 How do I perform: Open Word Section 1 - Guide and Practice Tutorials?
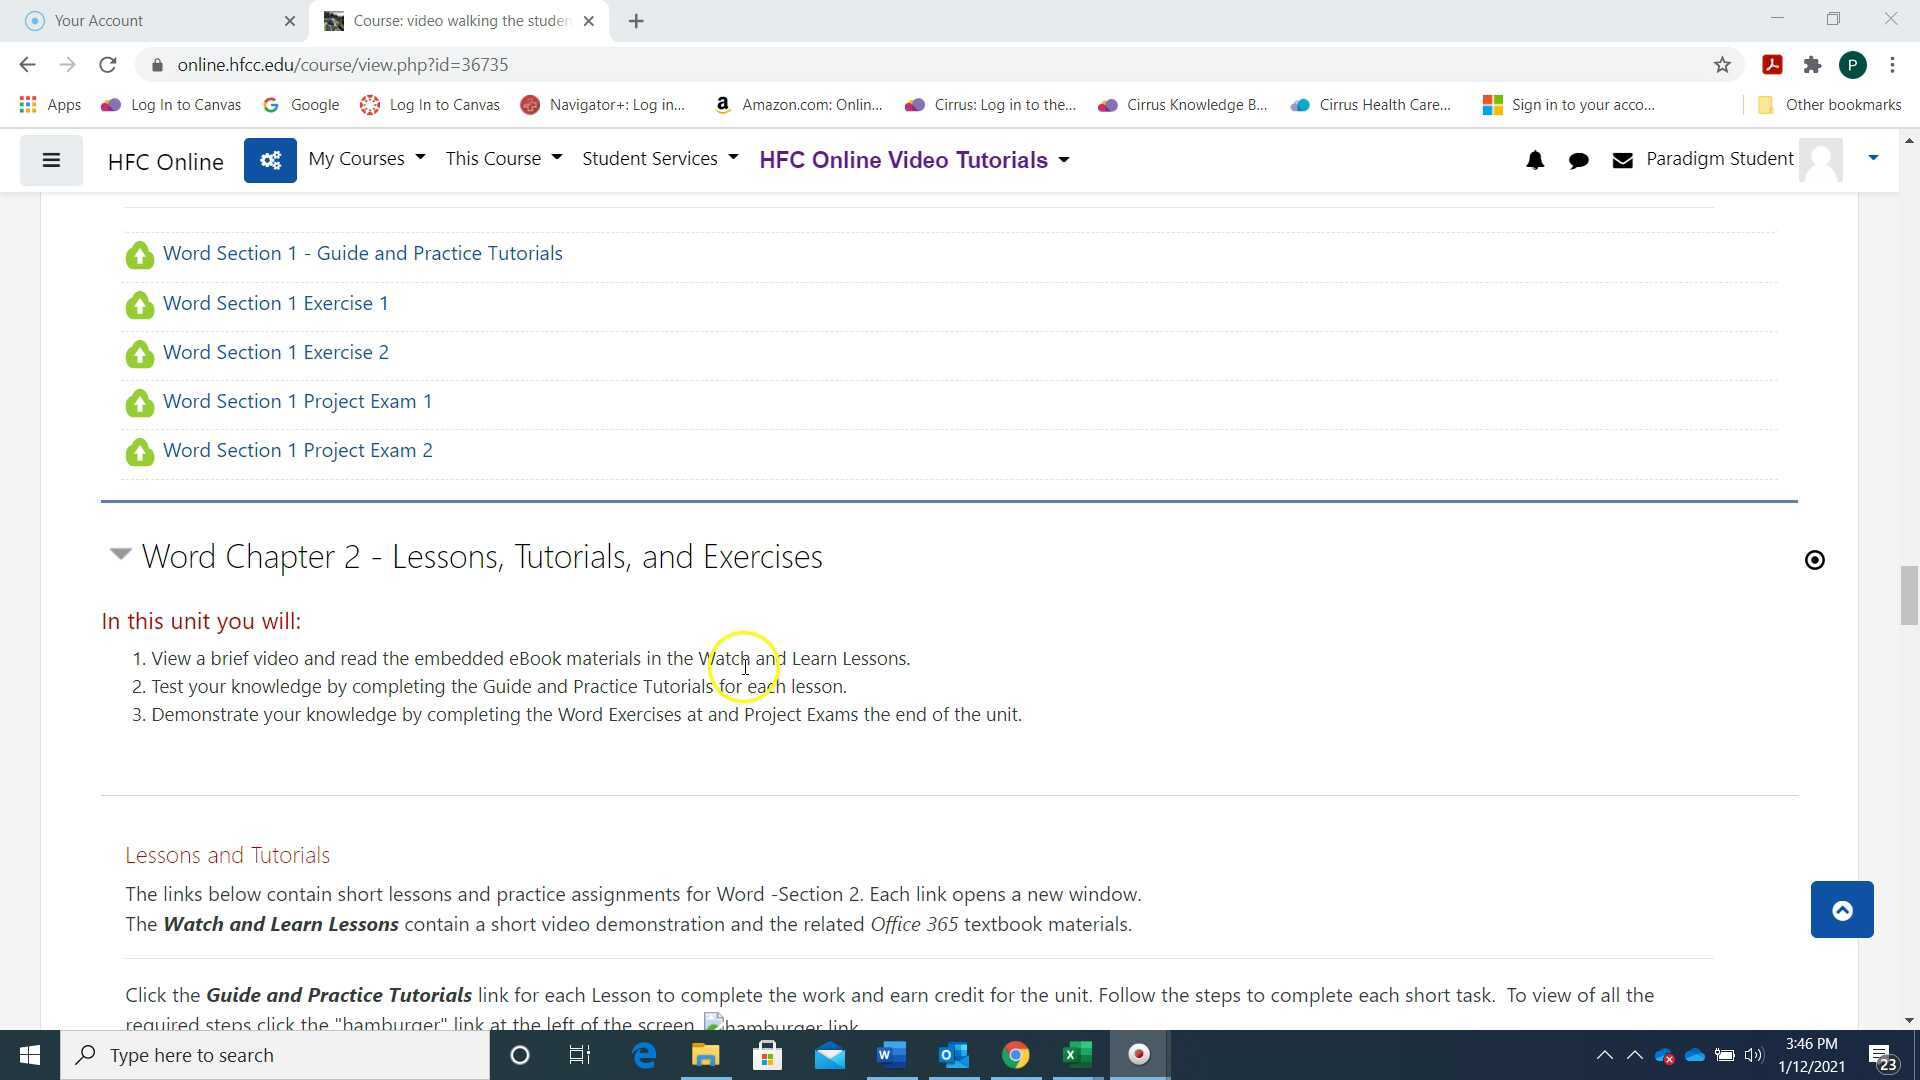click(362, 253)
